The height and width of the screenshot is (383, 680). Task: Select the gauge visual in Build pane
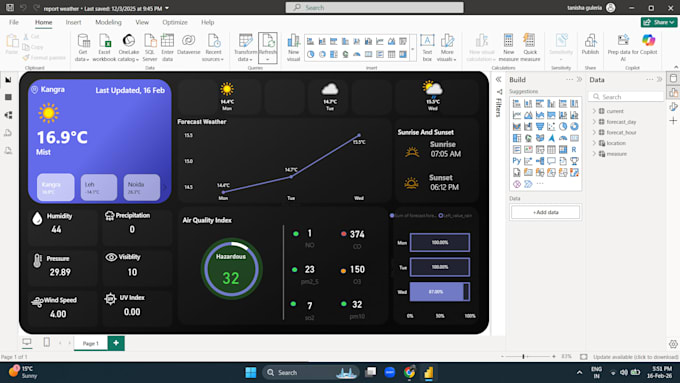tap(563, 138)
